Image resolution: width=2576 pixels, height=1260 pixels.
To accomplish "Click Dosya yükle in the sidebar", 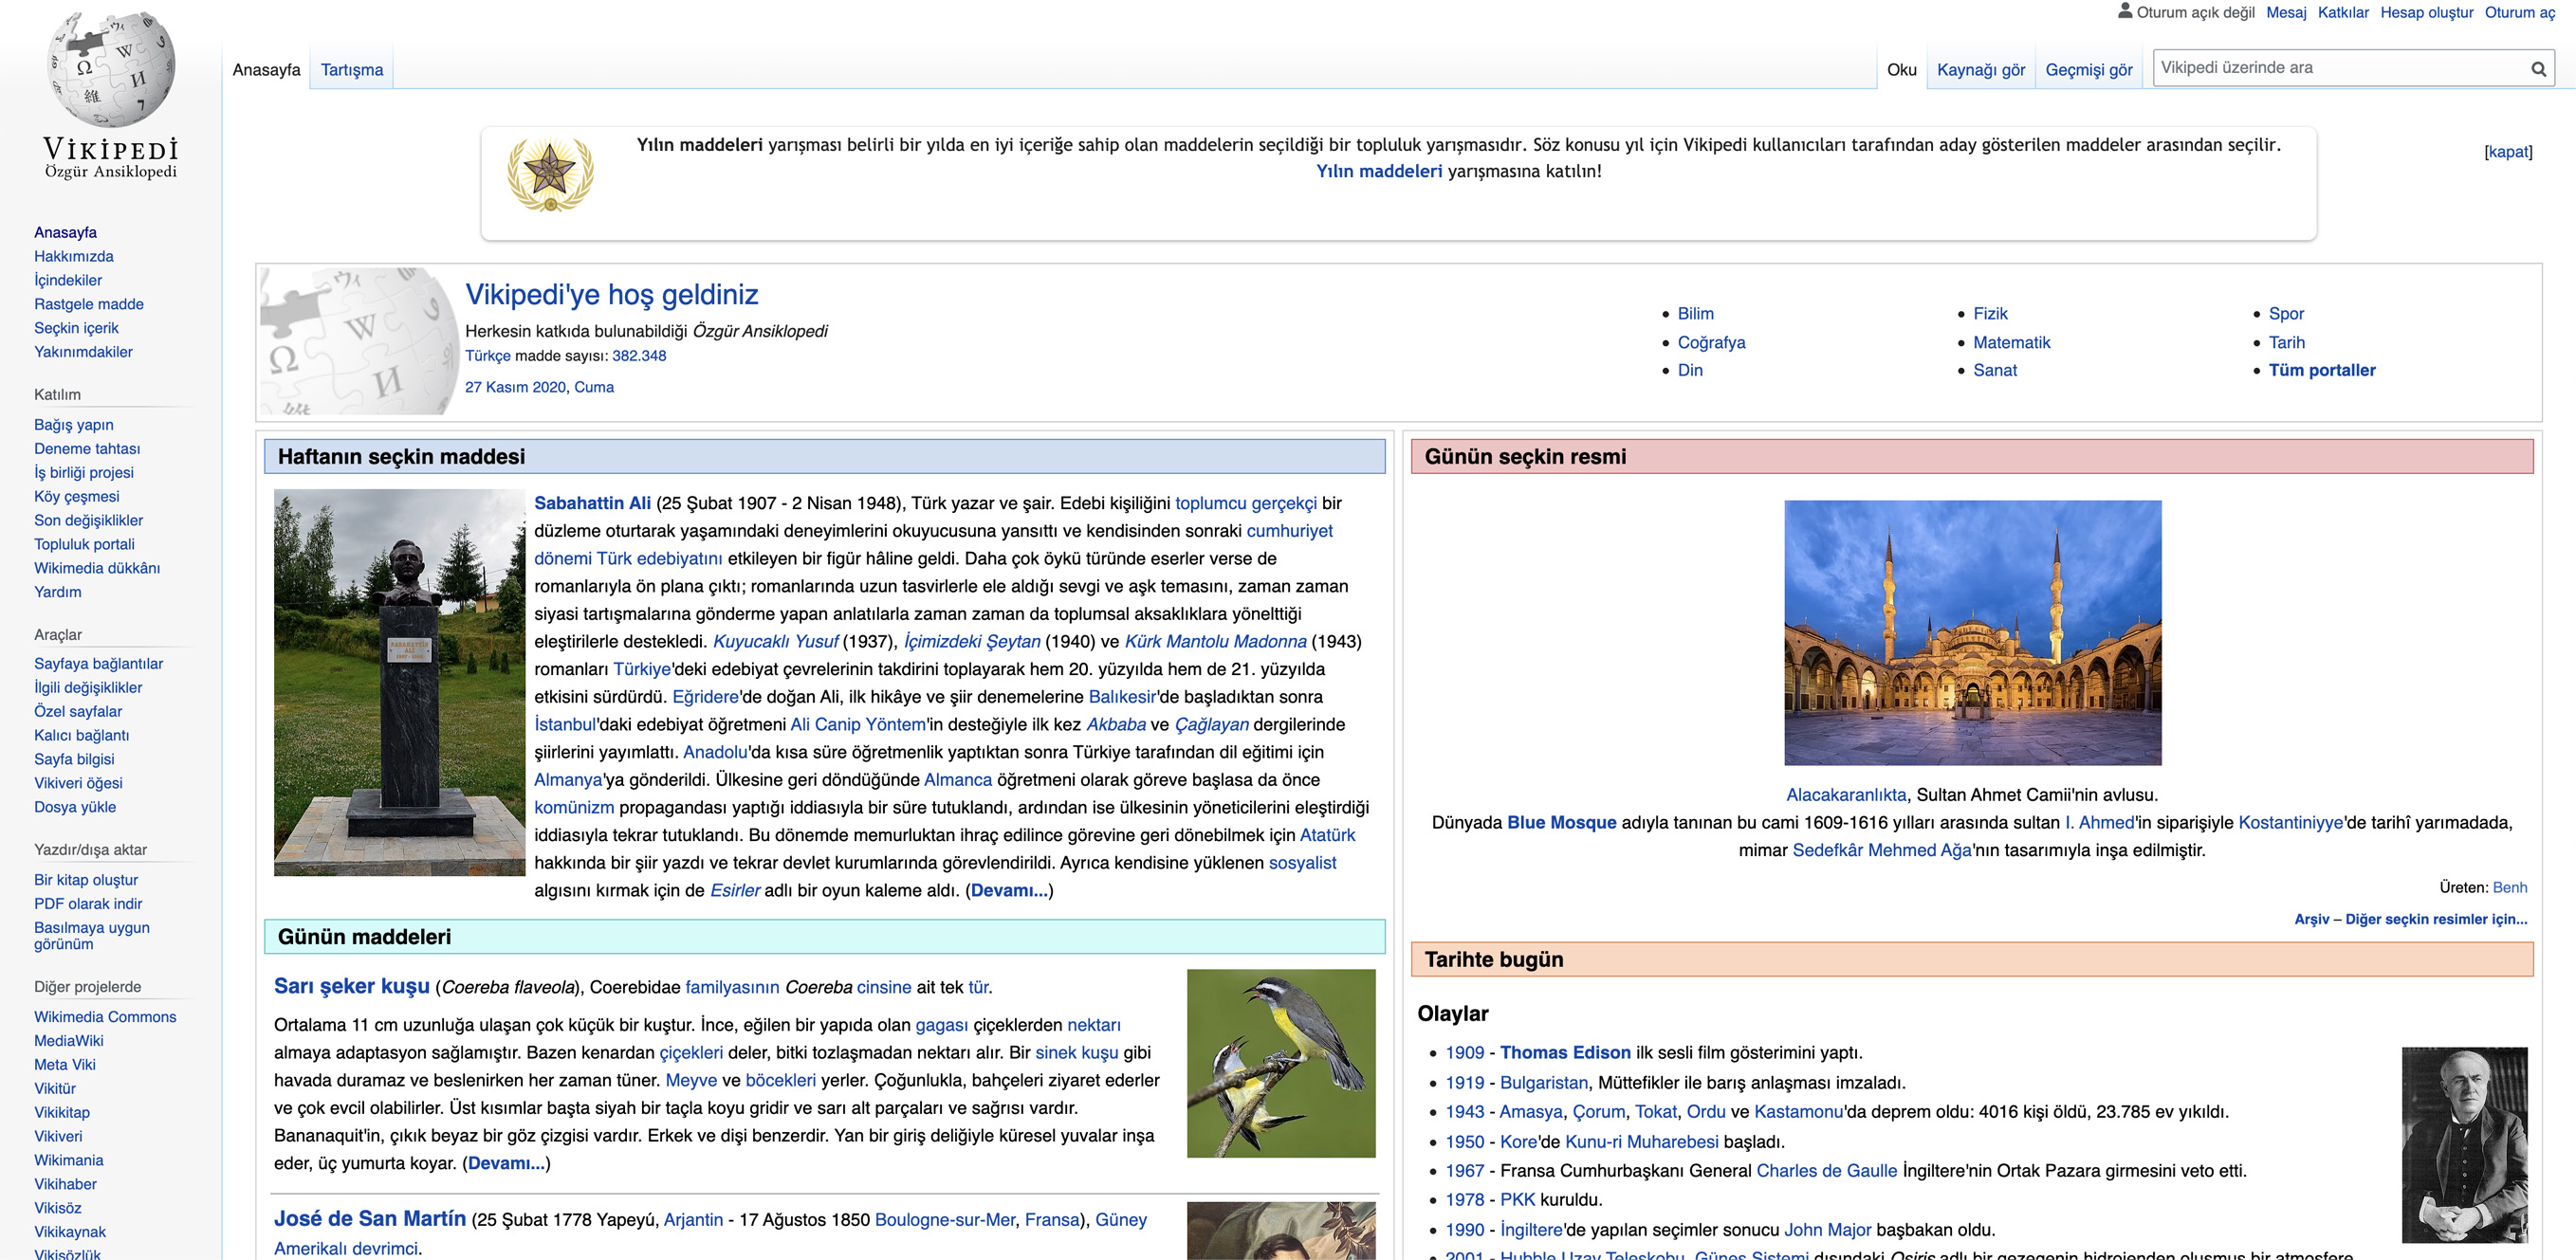I will [75, 807].
